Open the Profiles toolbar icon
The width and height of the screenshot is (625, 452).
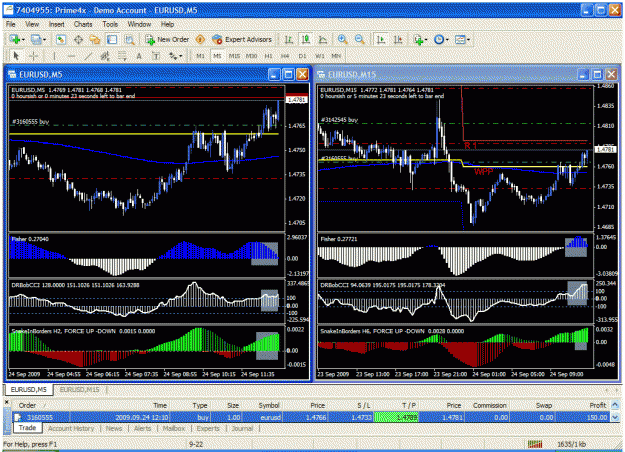point(36,39)
